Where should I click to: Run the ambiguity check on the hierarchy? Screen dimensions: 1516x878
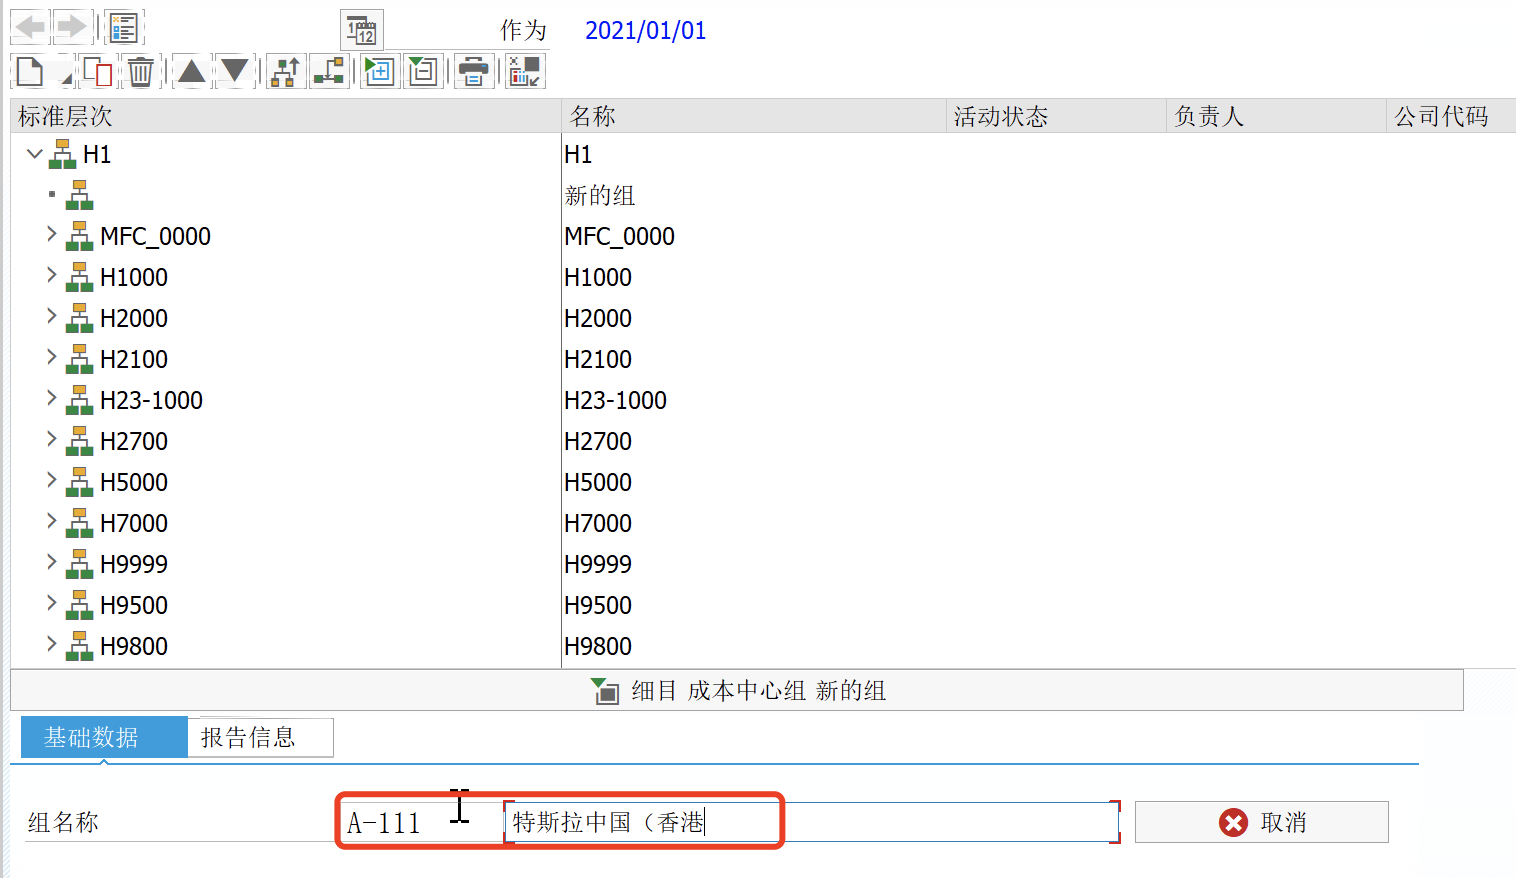coord(523,71)
